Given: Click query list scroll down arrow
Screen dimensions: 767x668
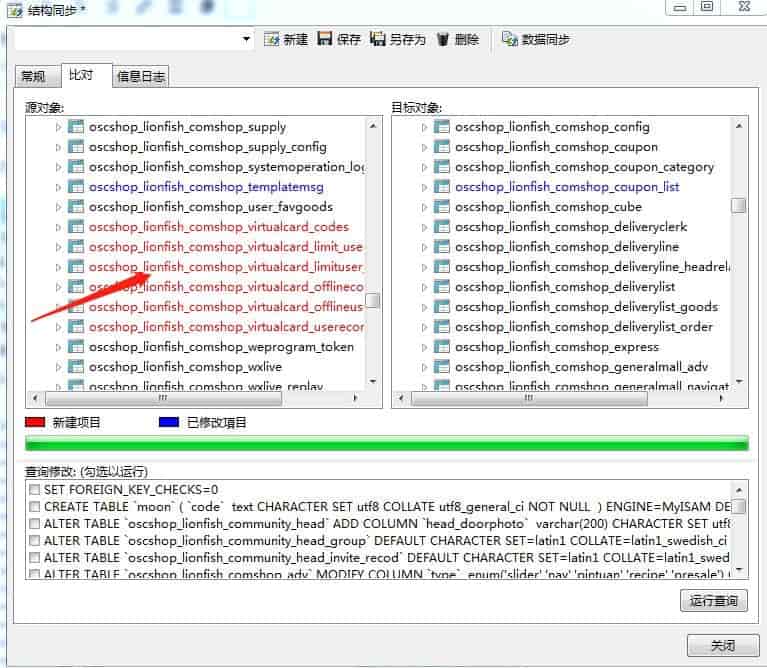Looking at the screenshot, I should (x=739, y=569).
